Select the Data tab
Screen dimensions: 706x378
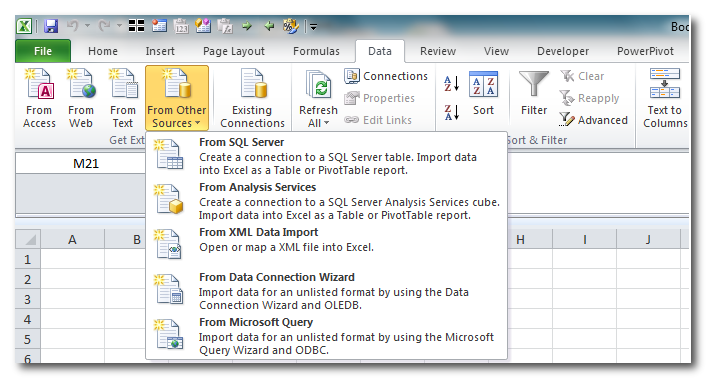tap(380, 51)
